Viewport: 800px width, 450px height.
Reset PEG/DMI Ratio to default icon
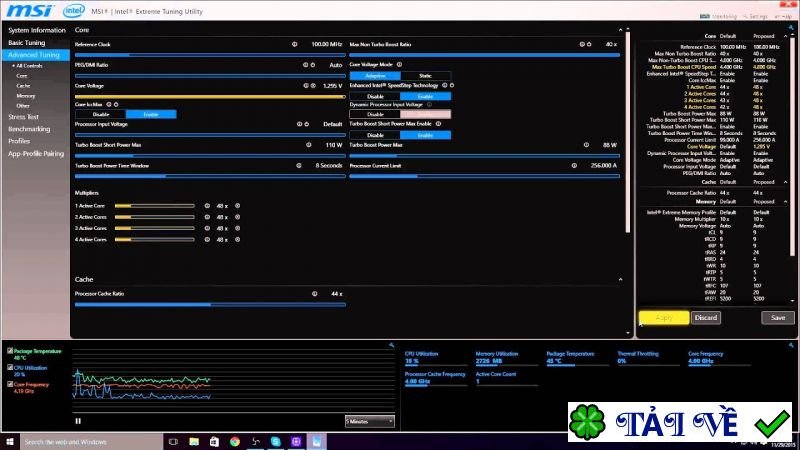click(x=313, y=65)
